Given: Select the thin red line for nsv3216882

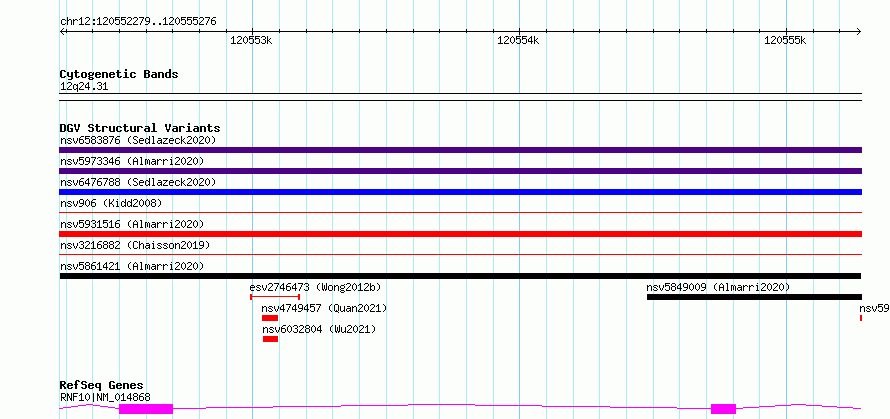Looking at the screenshot, I should (460, 255).
